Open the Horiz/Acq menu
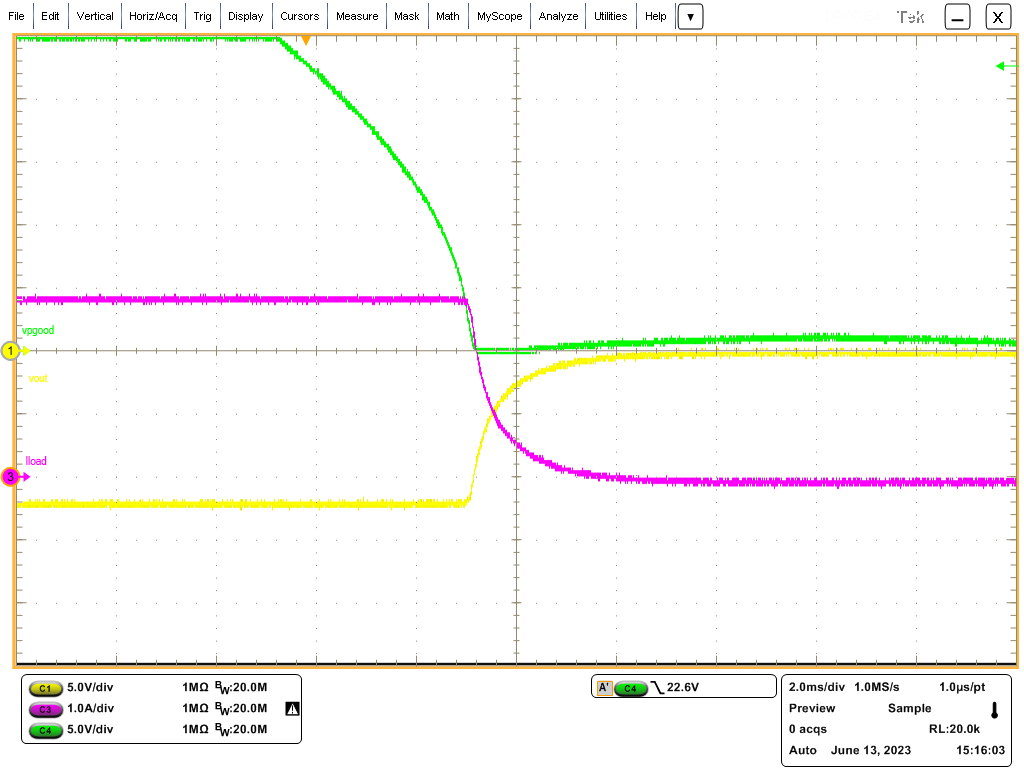The width and height of the screenshot is (1024, 768). (x=152, y=16)
